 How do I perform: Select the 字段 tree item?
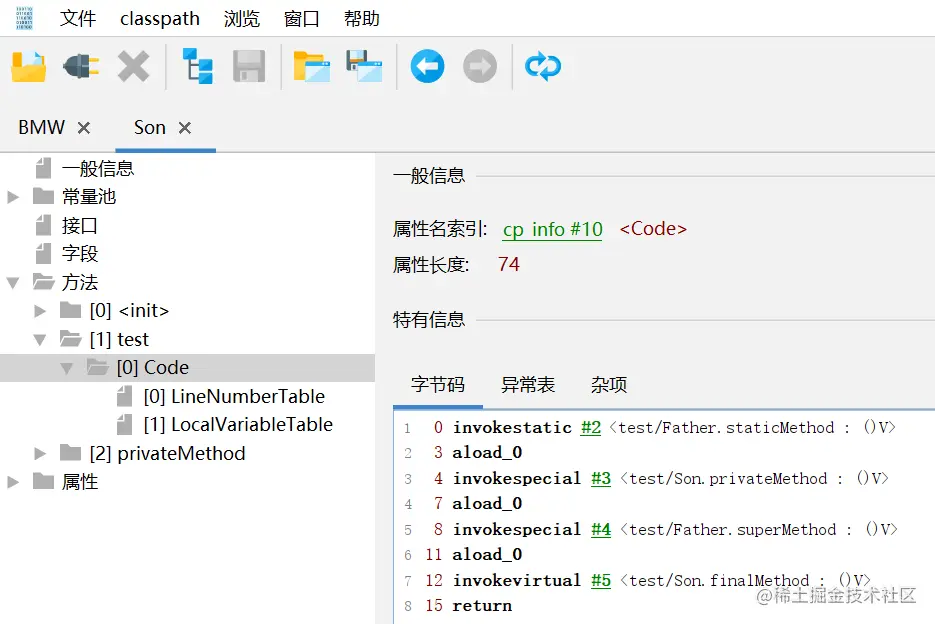point(79,254)
